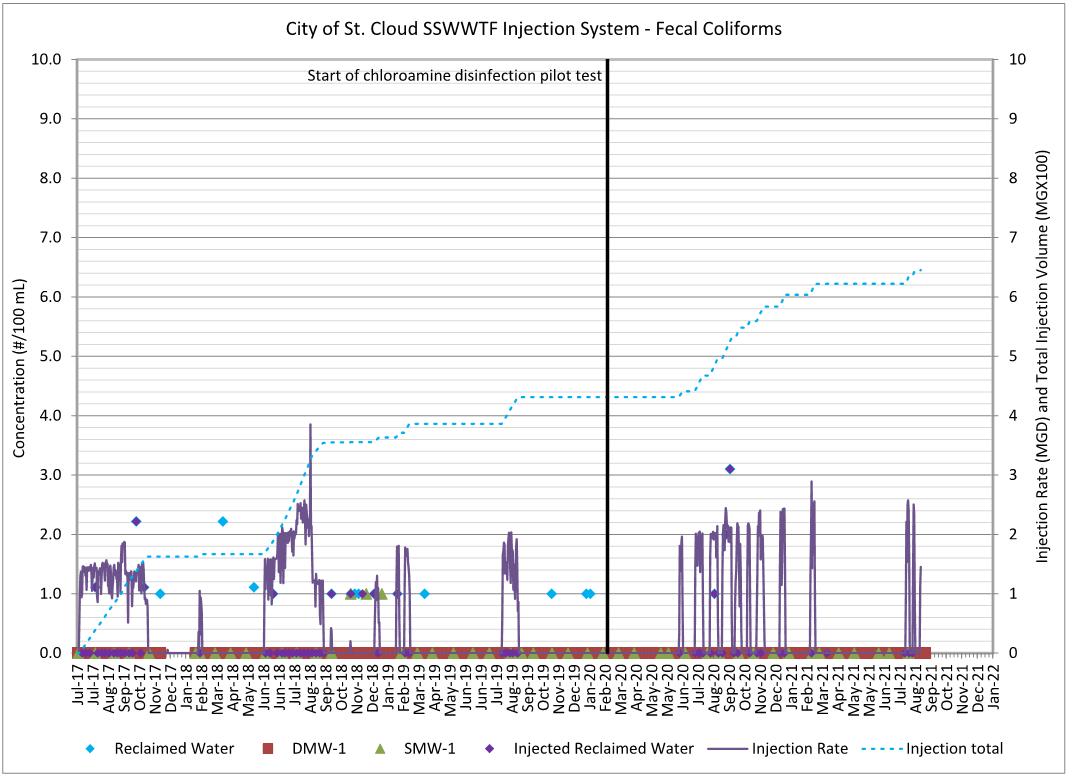Image resolution: width=1073 pixels, height=778 pixels.
Task: Click the left axis label '7.0'
Action: coord(50,238)
